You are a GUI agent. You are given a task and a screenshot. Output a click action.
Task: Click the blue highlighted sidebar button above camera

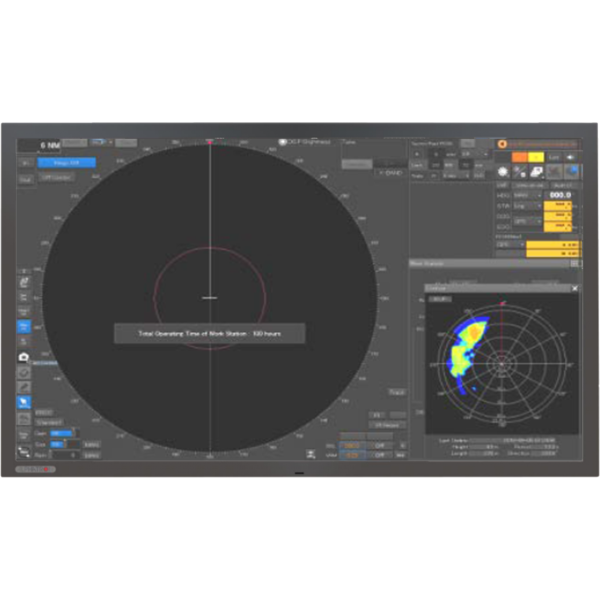[24, 326]
